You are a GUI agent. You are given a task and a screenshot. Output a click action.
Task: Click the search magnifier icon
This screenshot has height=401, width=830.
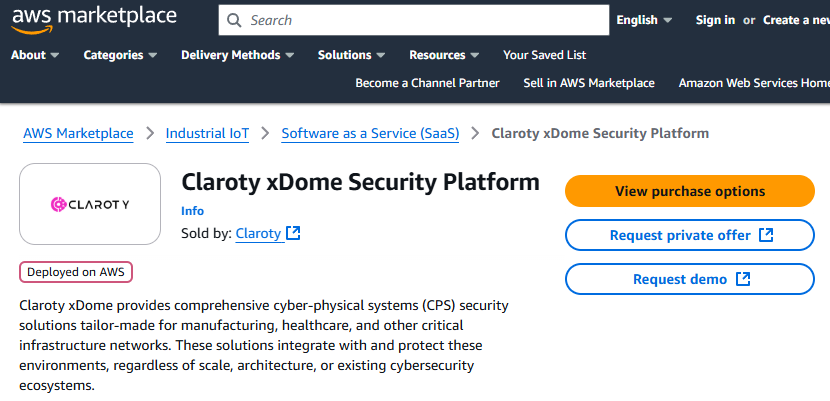pyautogui.click(x=234, y=21)
